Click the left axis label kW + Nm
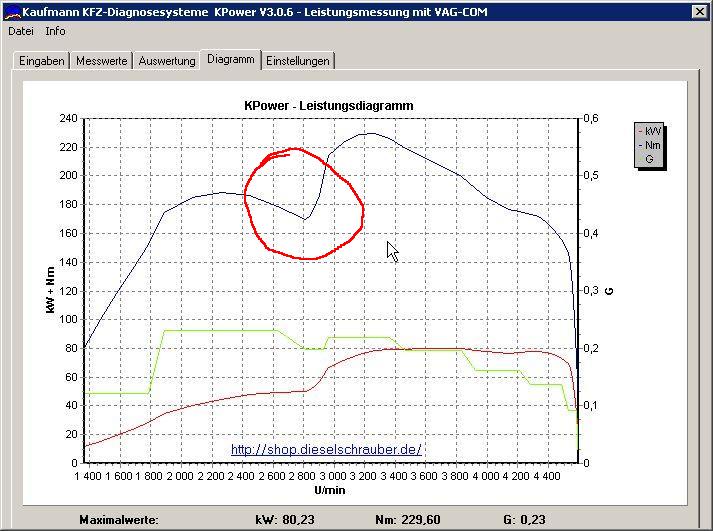The width and height of the screenshot is (713, 531). [x=49, y=290]
